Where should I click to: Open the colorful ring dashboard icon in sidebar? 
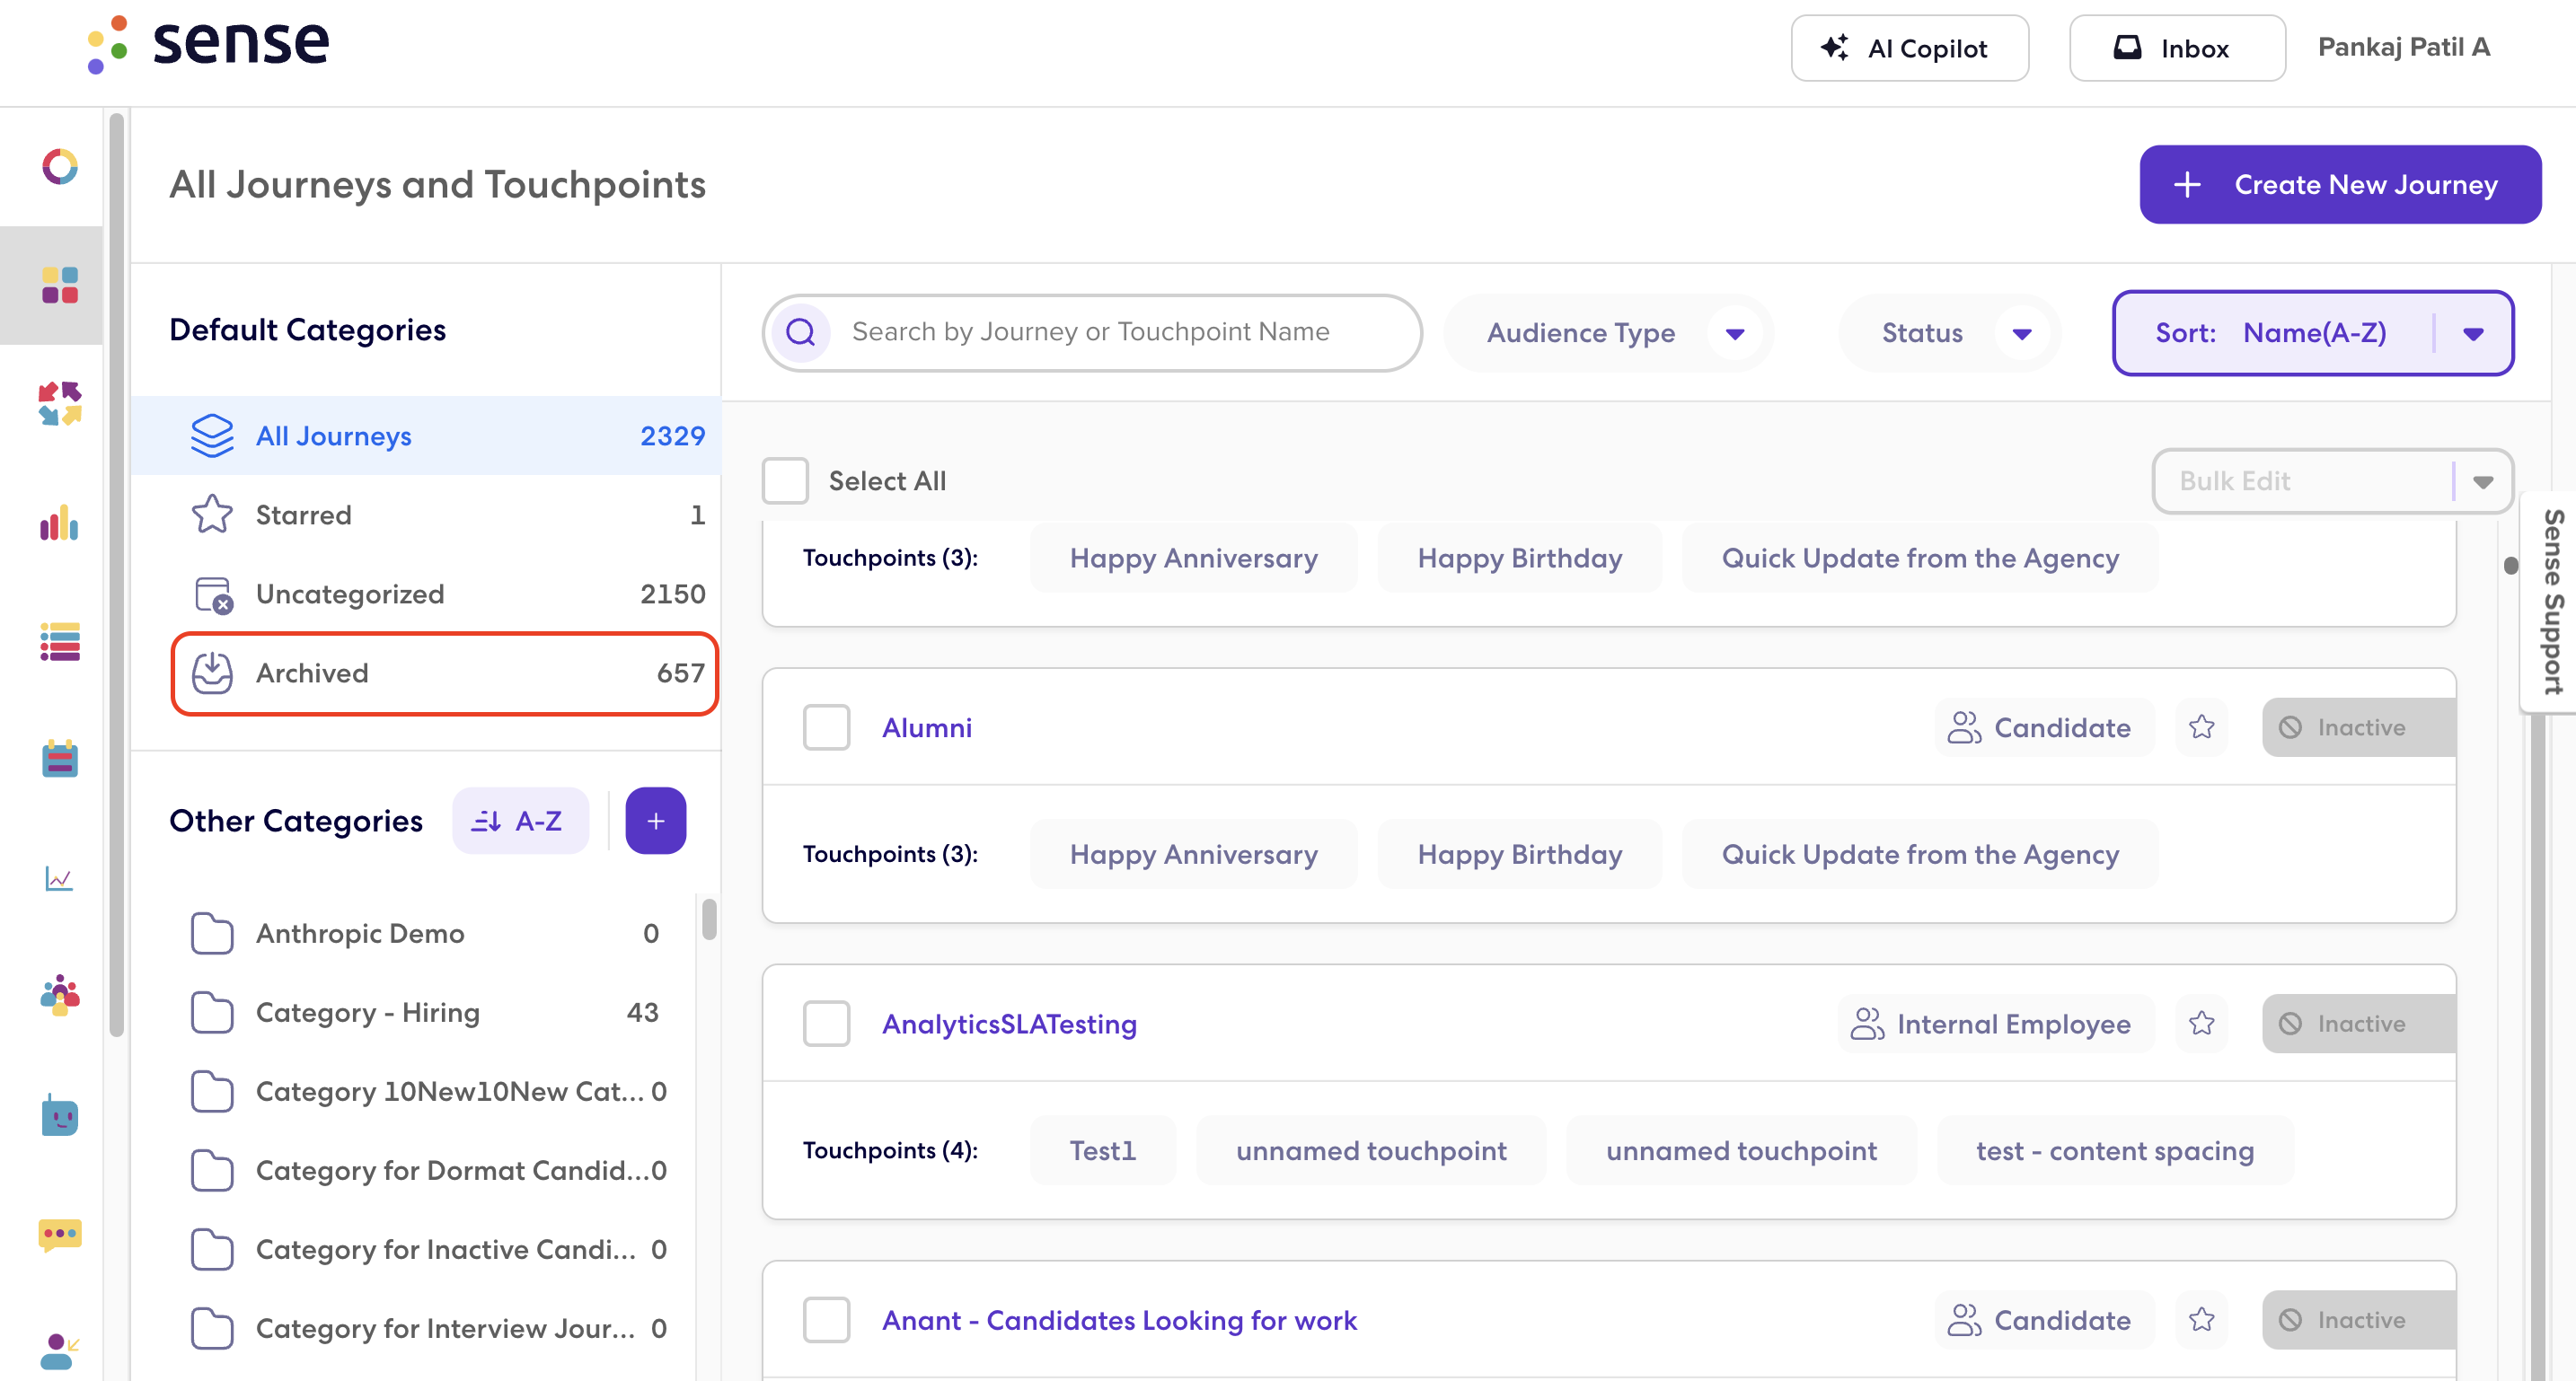60,166
